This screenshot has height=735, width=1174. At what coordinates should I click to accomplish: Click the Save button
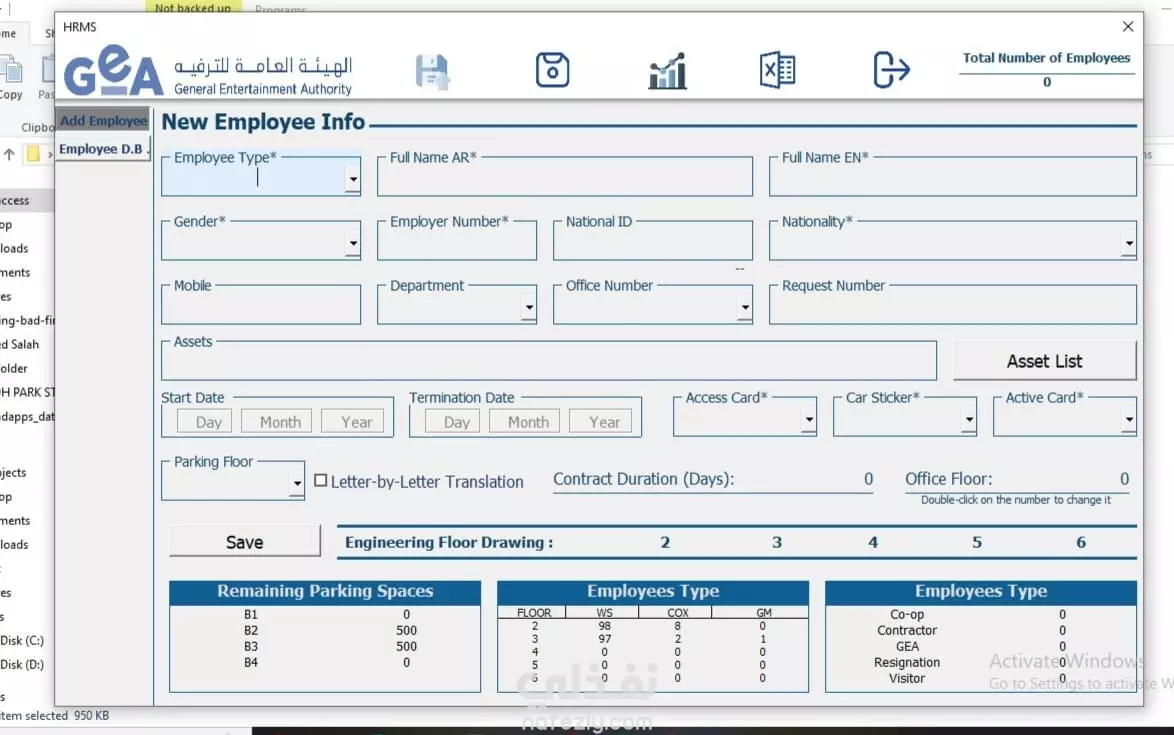[x=245, y=542]
